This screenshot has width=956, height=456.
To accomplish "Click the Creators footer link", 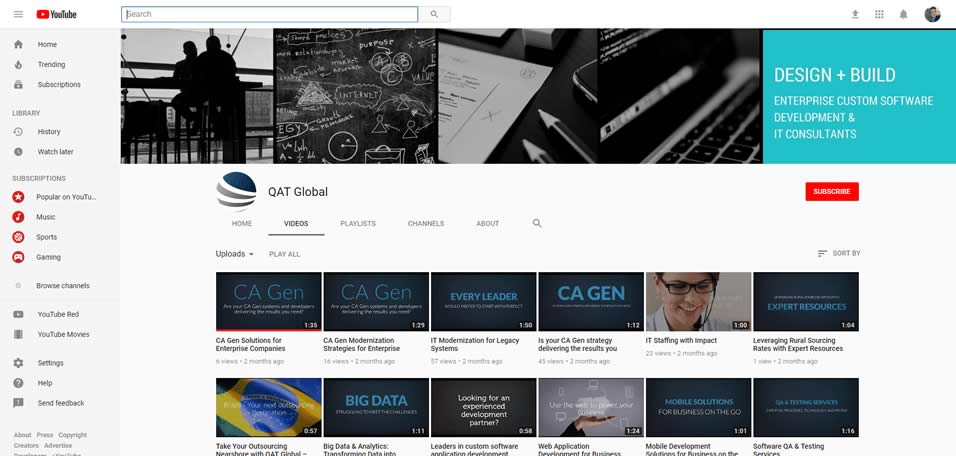I will click(26, 446).
